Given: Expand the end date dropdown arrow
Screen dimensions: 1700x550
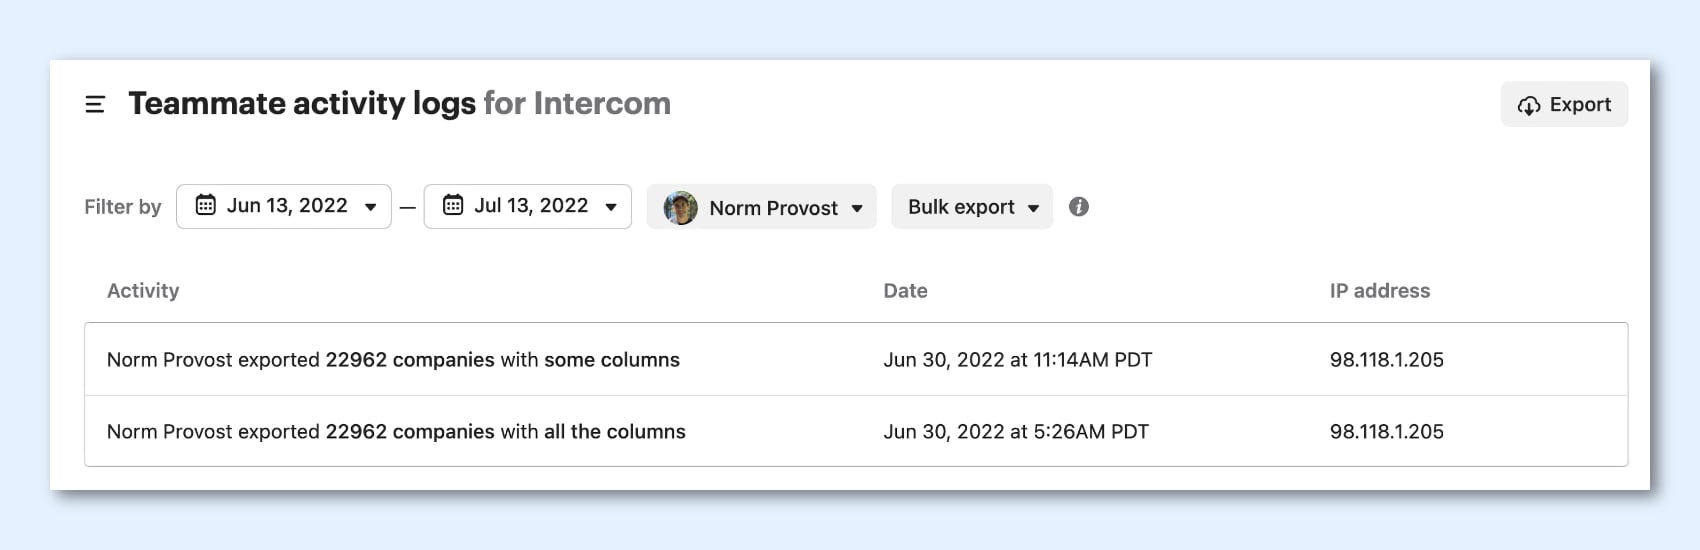Looking at the screenshot, I should pyautogui.click(x=611, y=207).
